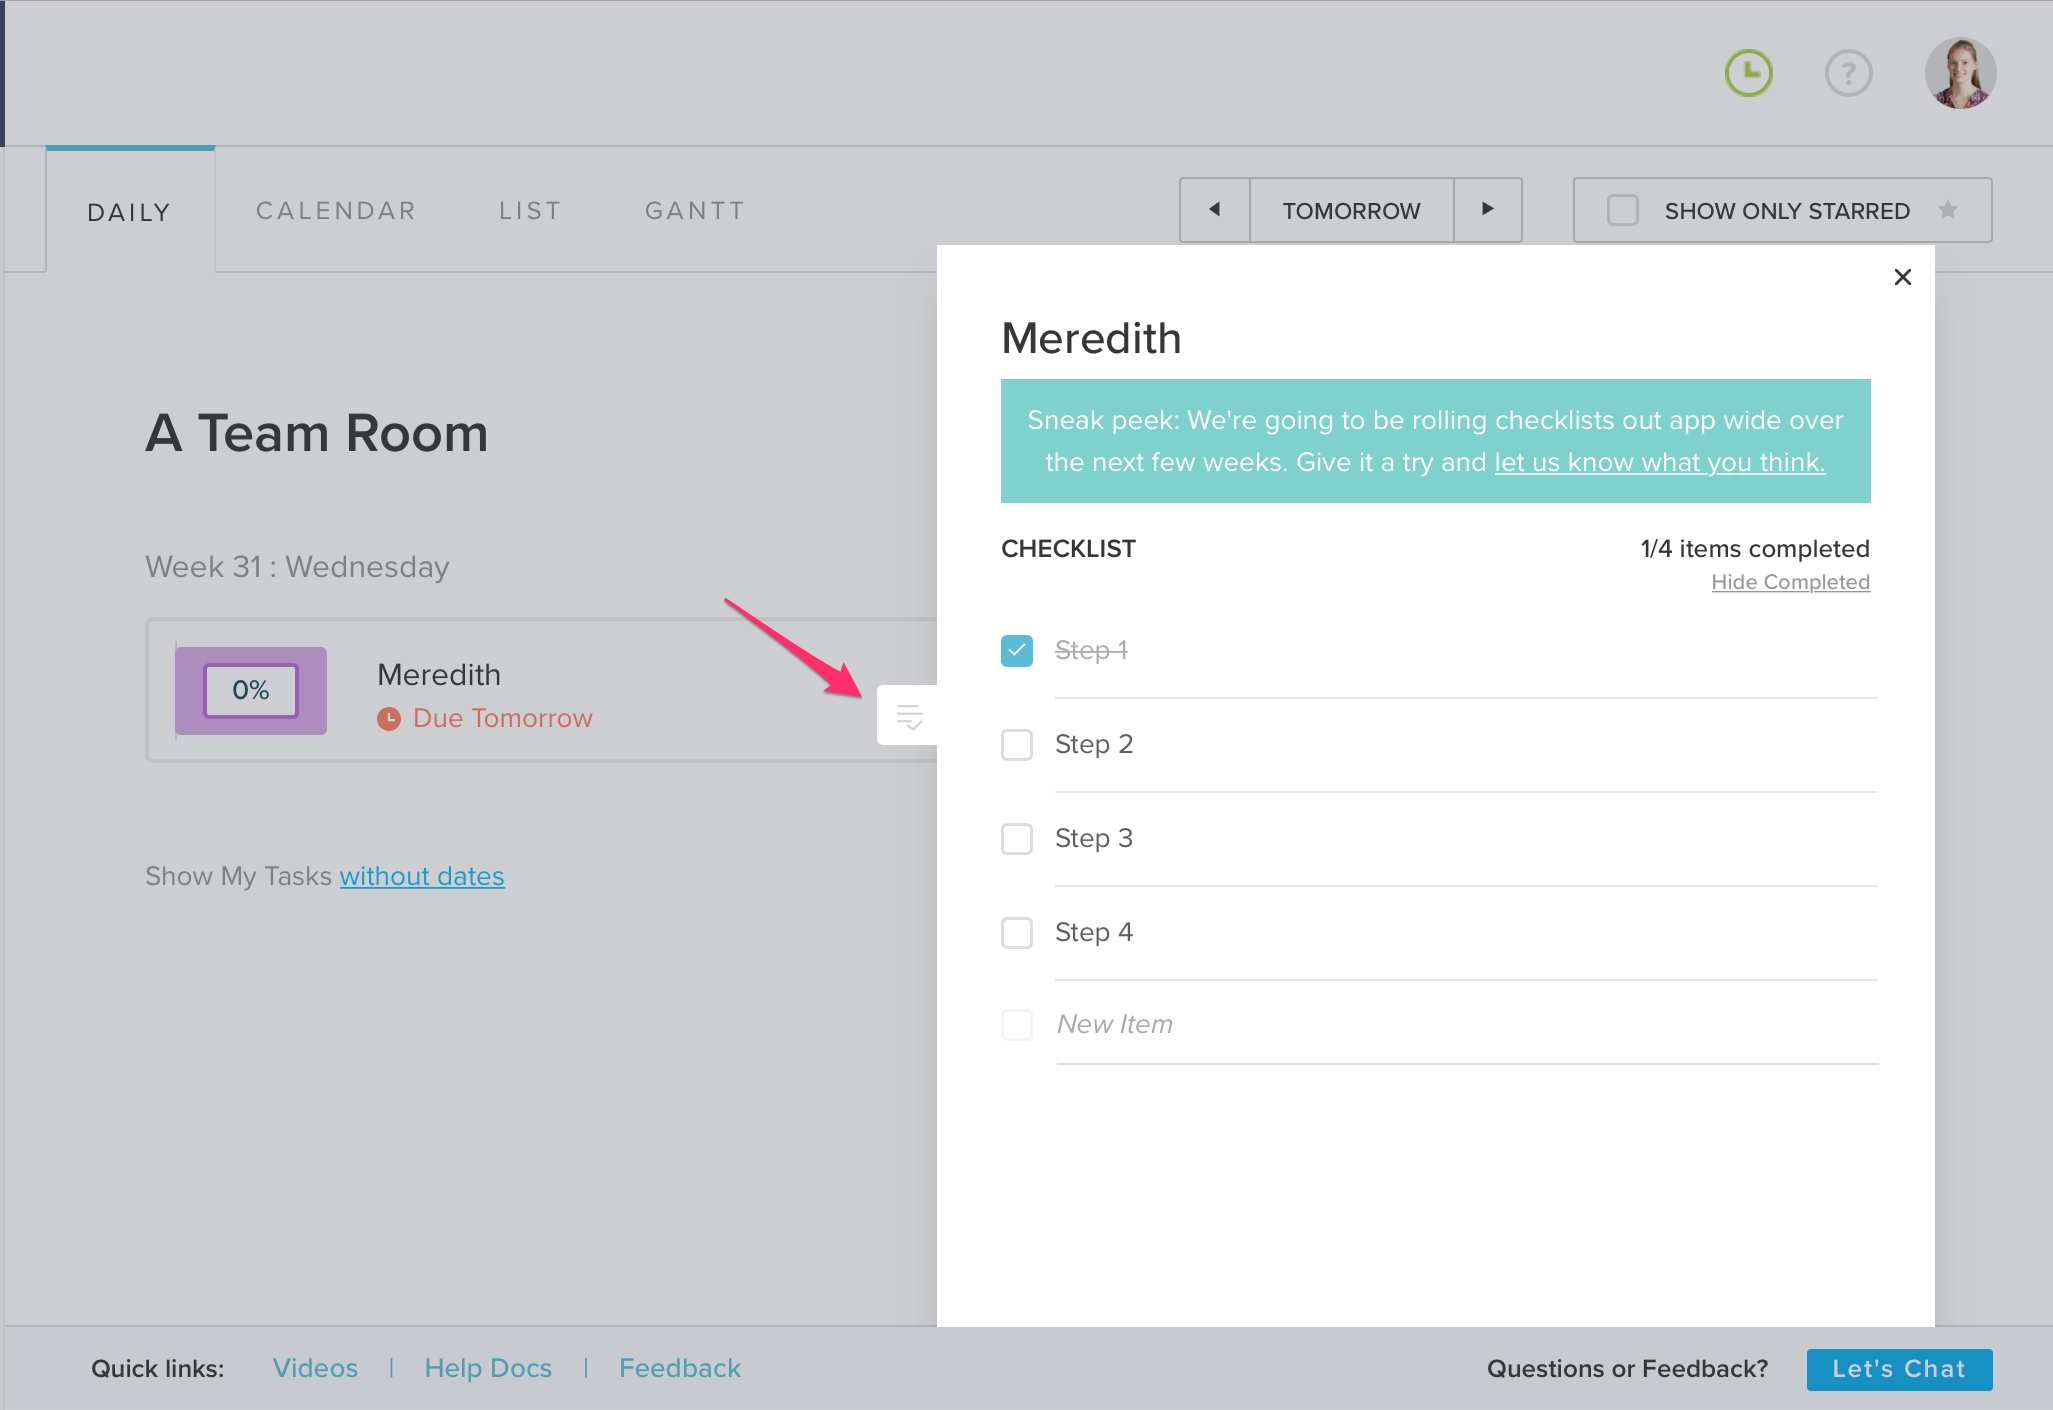Check the Step 2 checkbox

tap(1016, 745)
